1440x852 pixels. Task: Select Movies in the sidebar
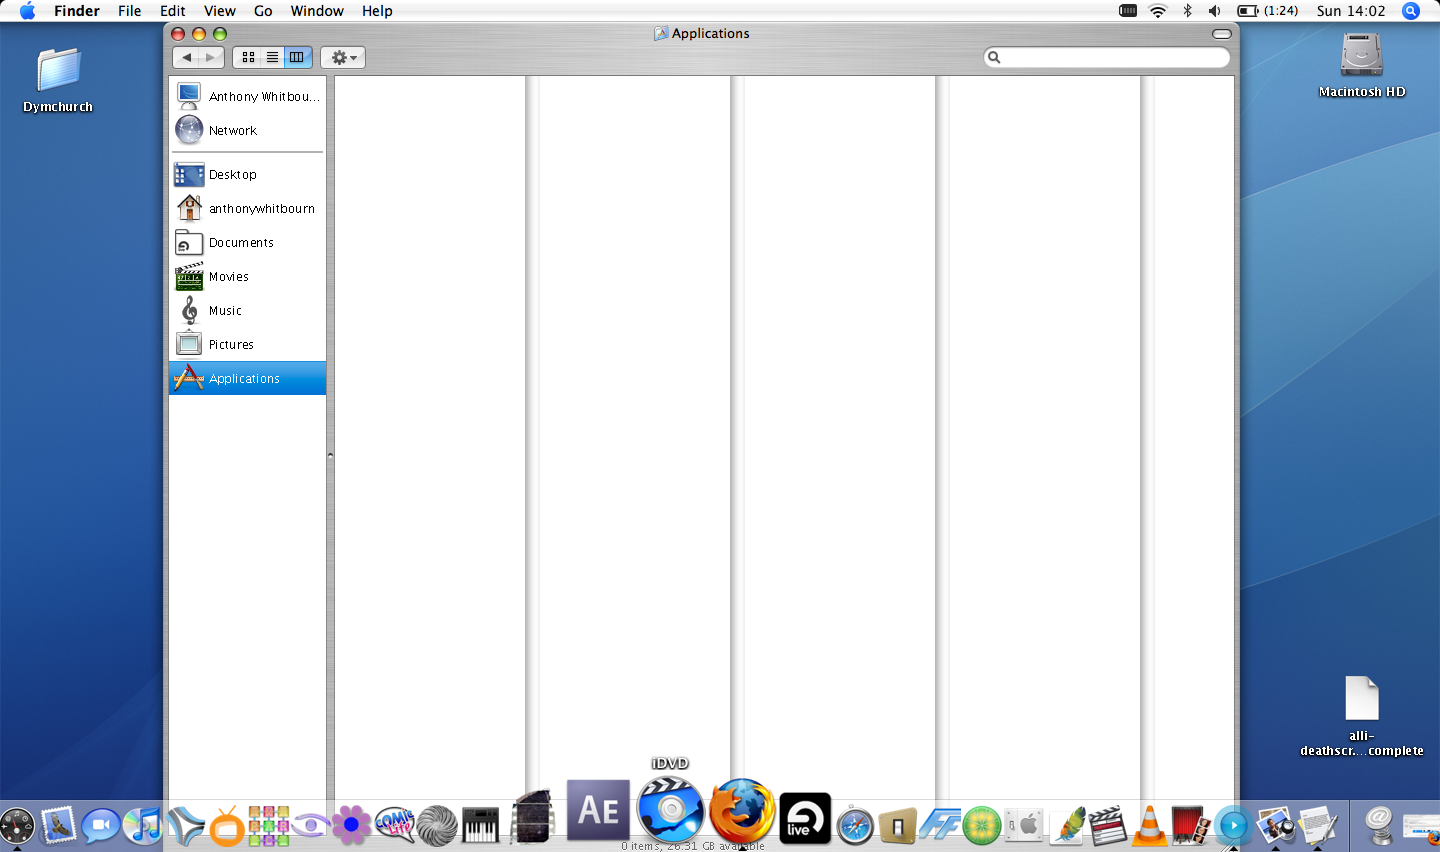point(248,276)
